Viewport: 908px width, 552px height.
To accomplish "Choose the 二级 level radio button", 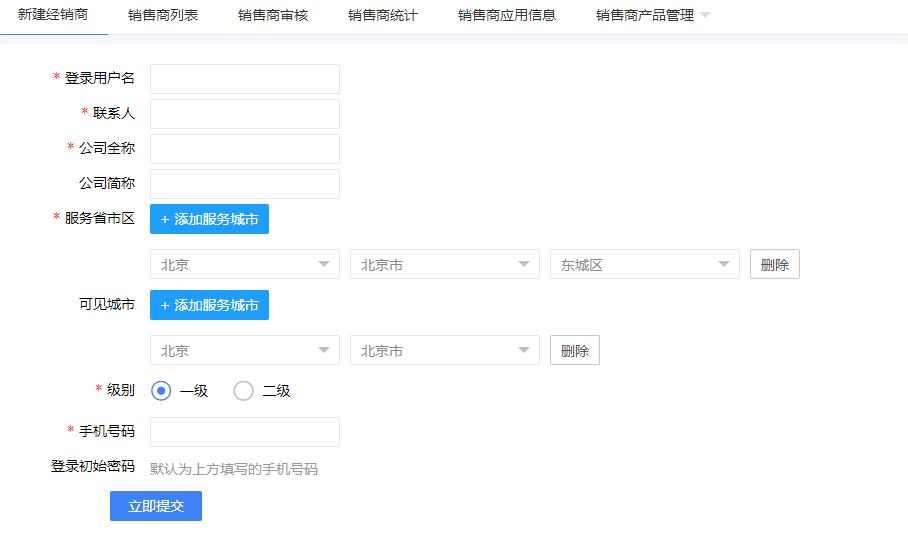I will tap(243, 391).
